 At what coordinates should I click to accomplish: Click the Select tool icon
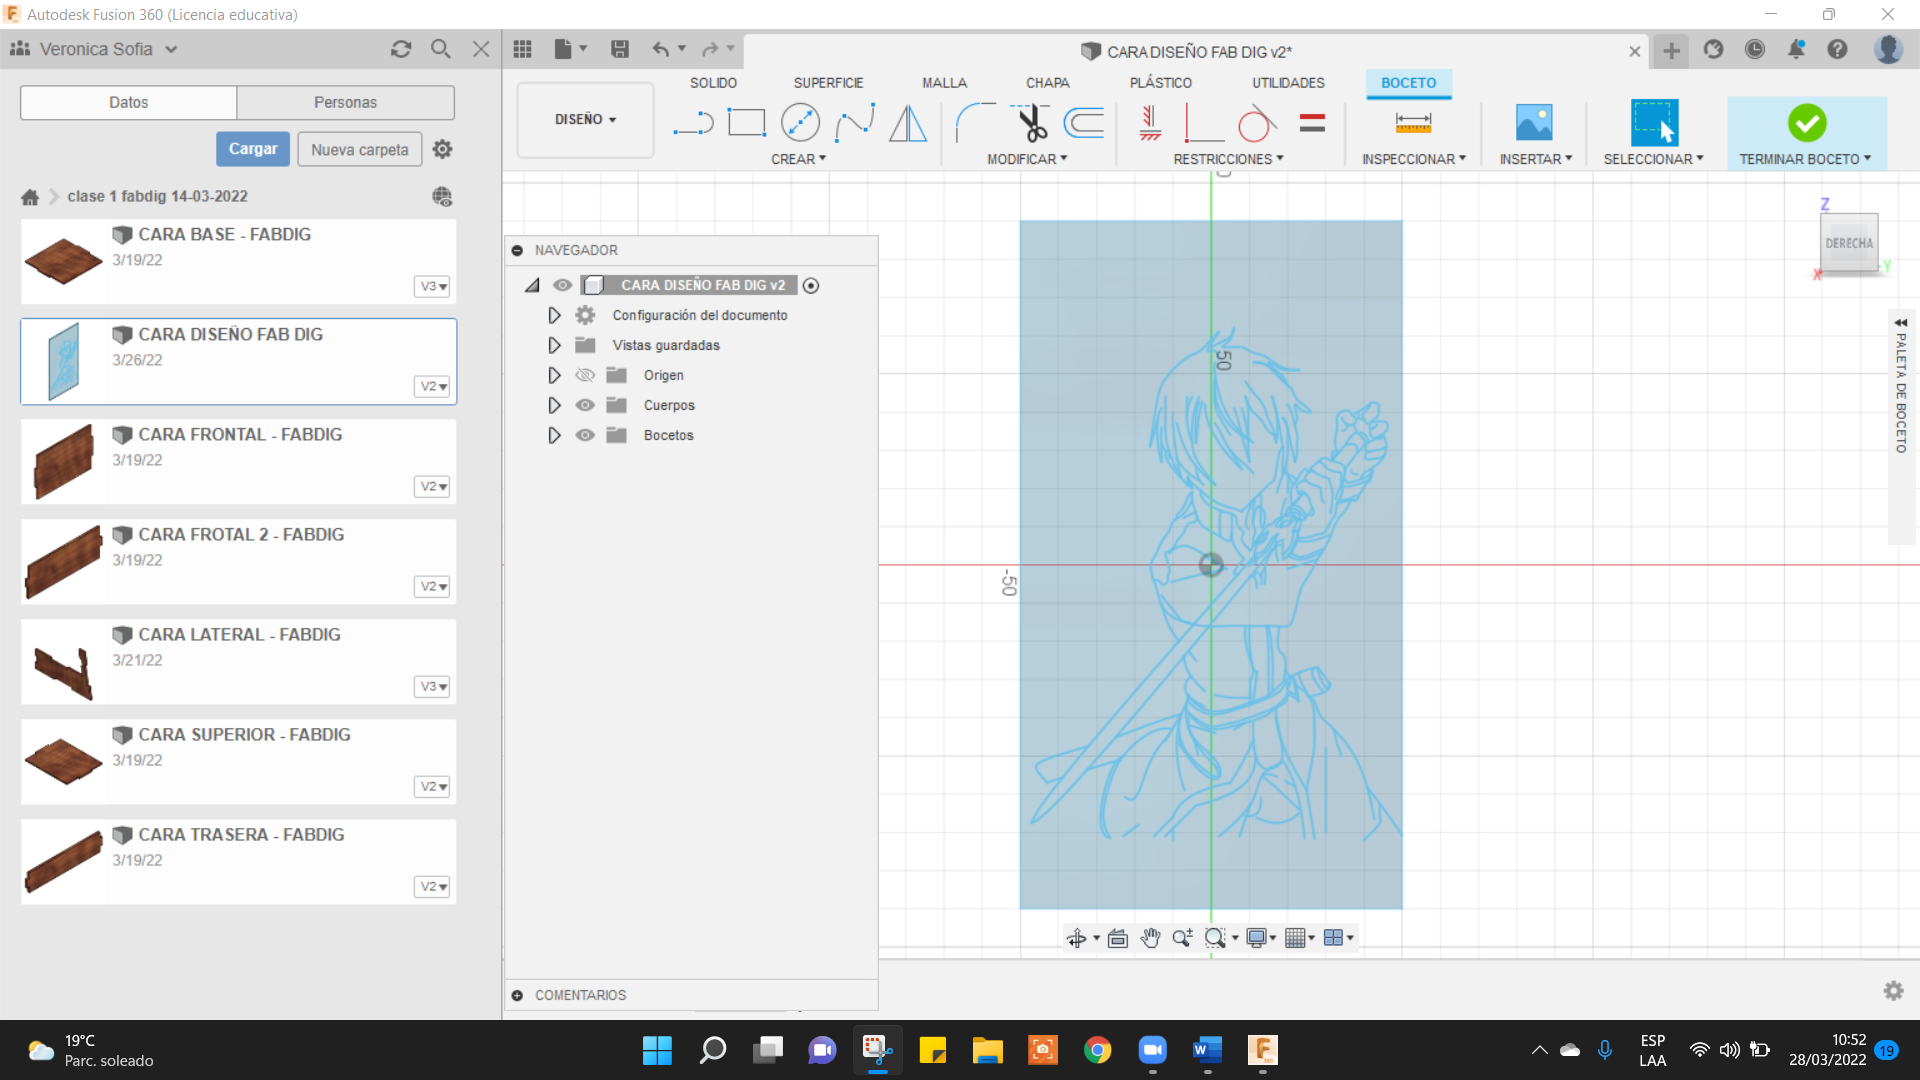[x=1654, y=123]
